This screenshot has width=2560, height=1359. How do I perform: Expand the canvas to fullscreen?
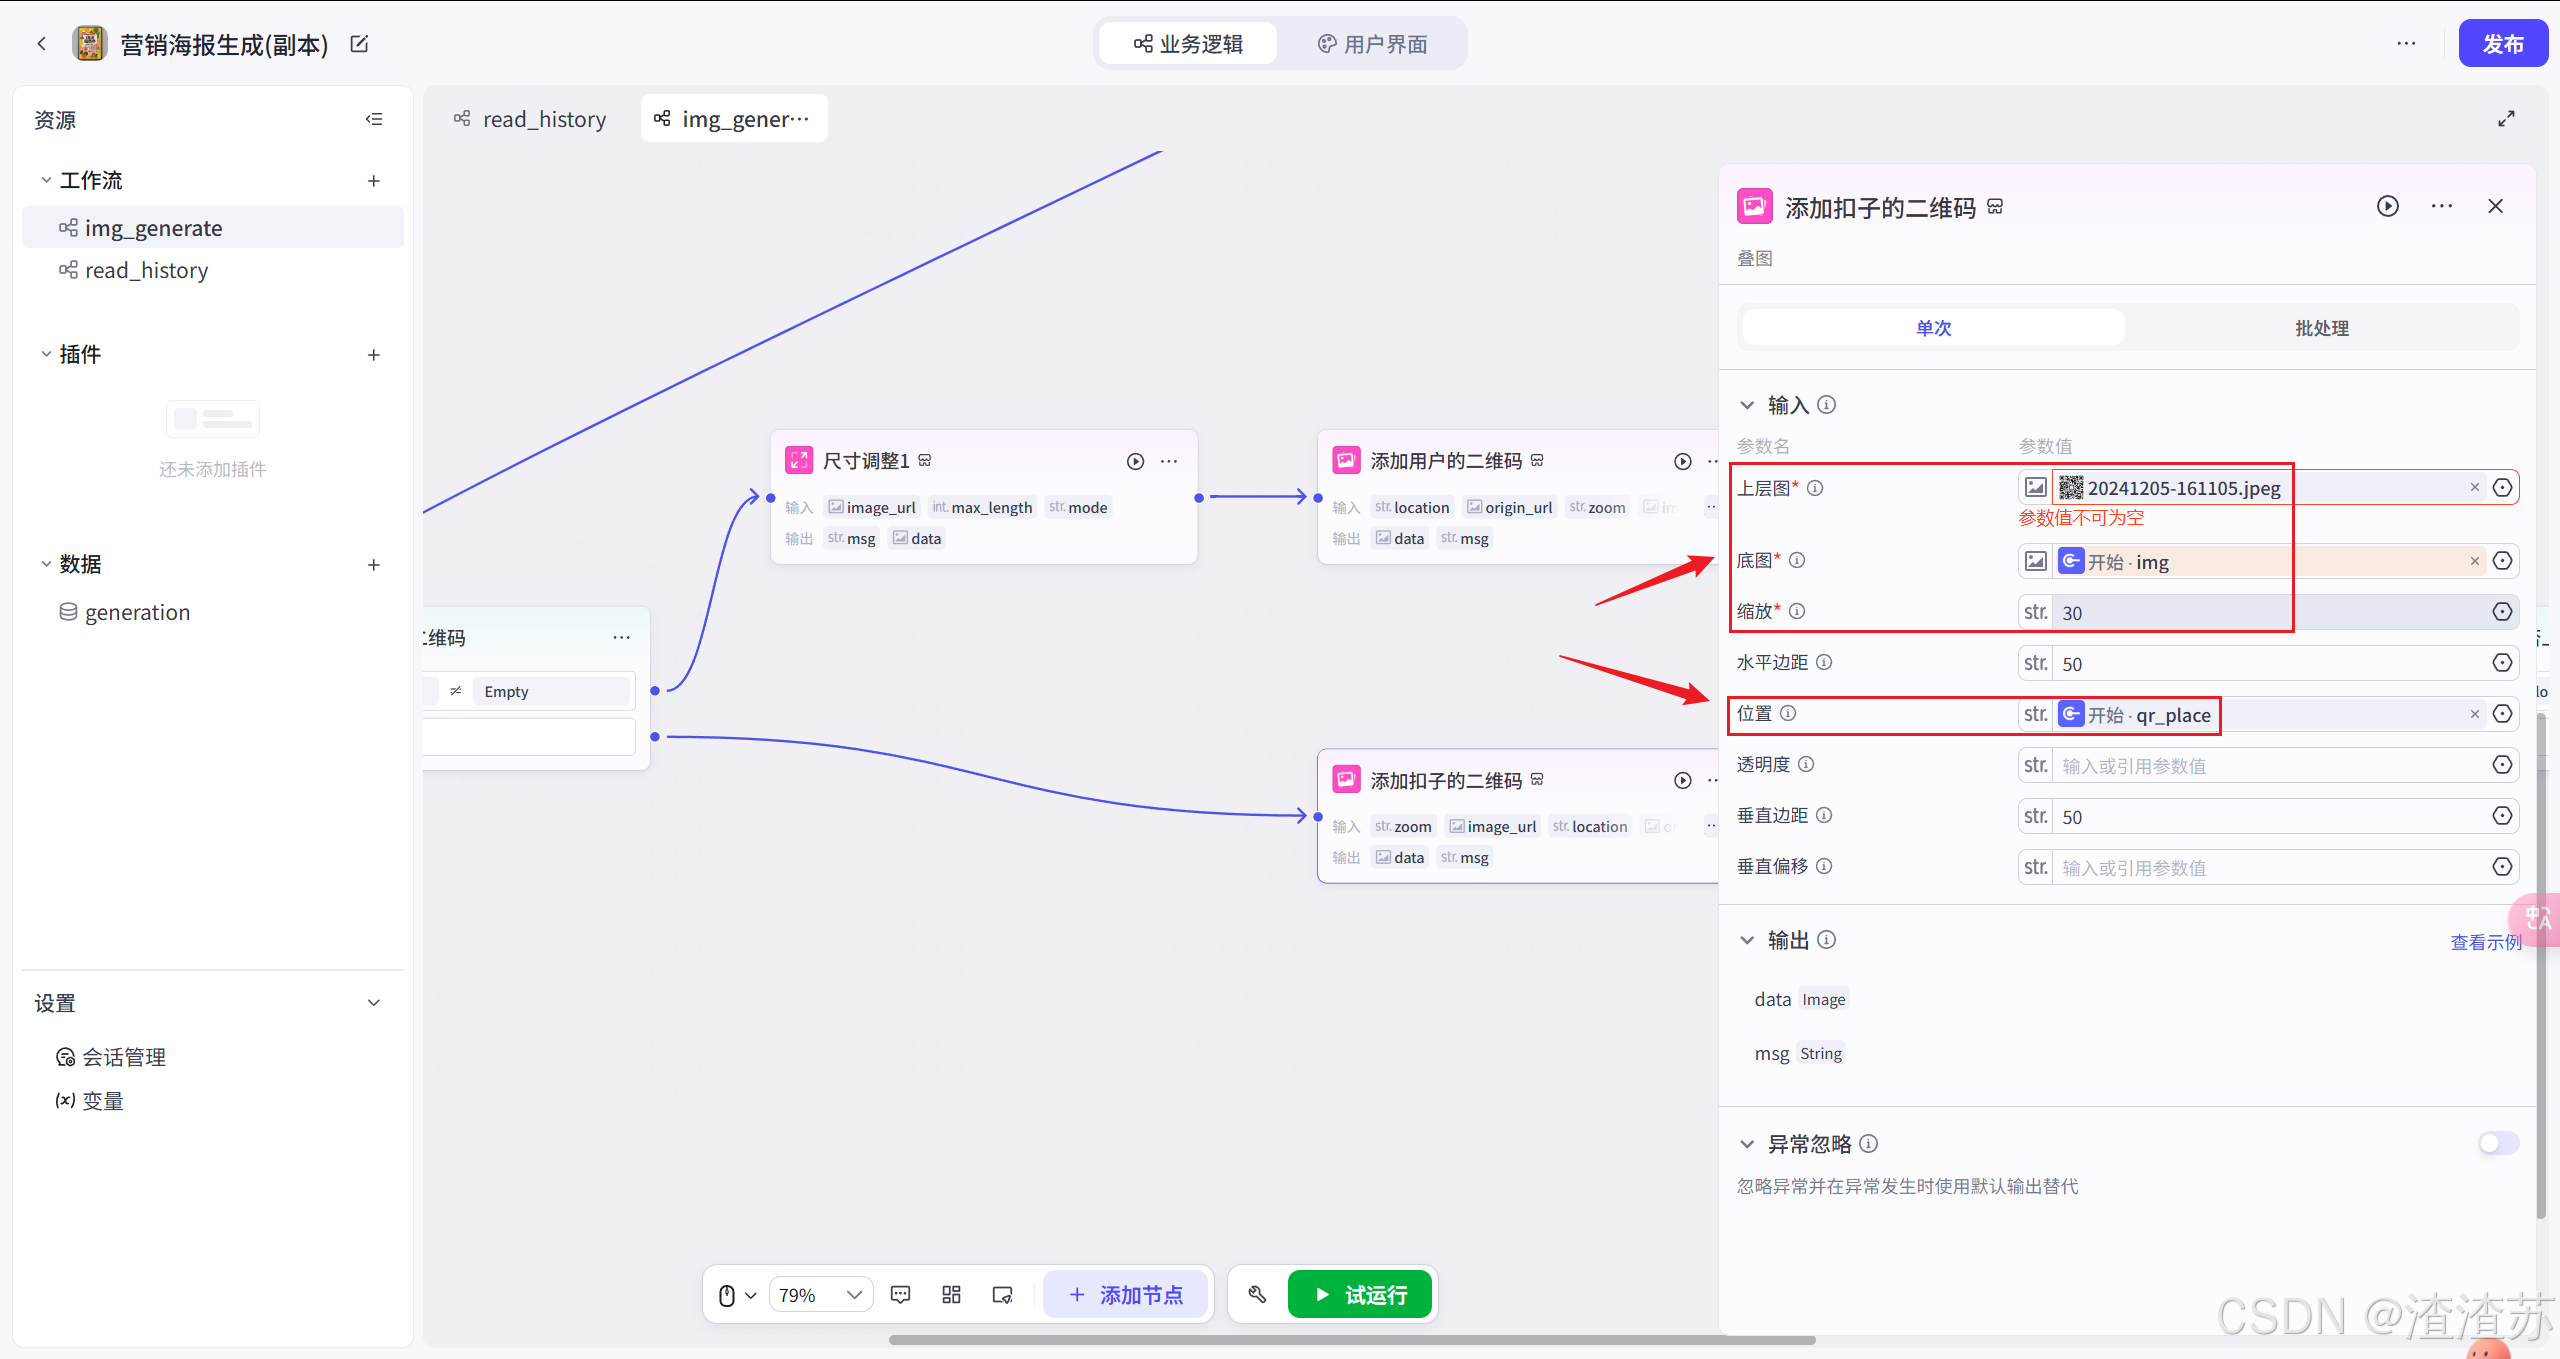pyautogui.click(x=2506, y=119)
